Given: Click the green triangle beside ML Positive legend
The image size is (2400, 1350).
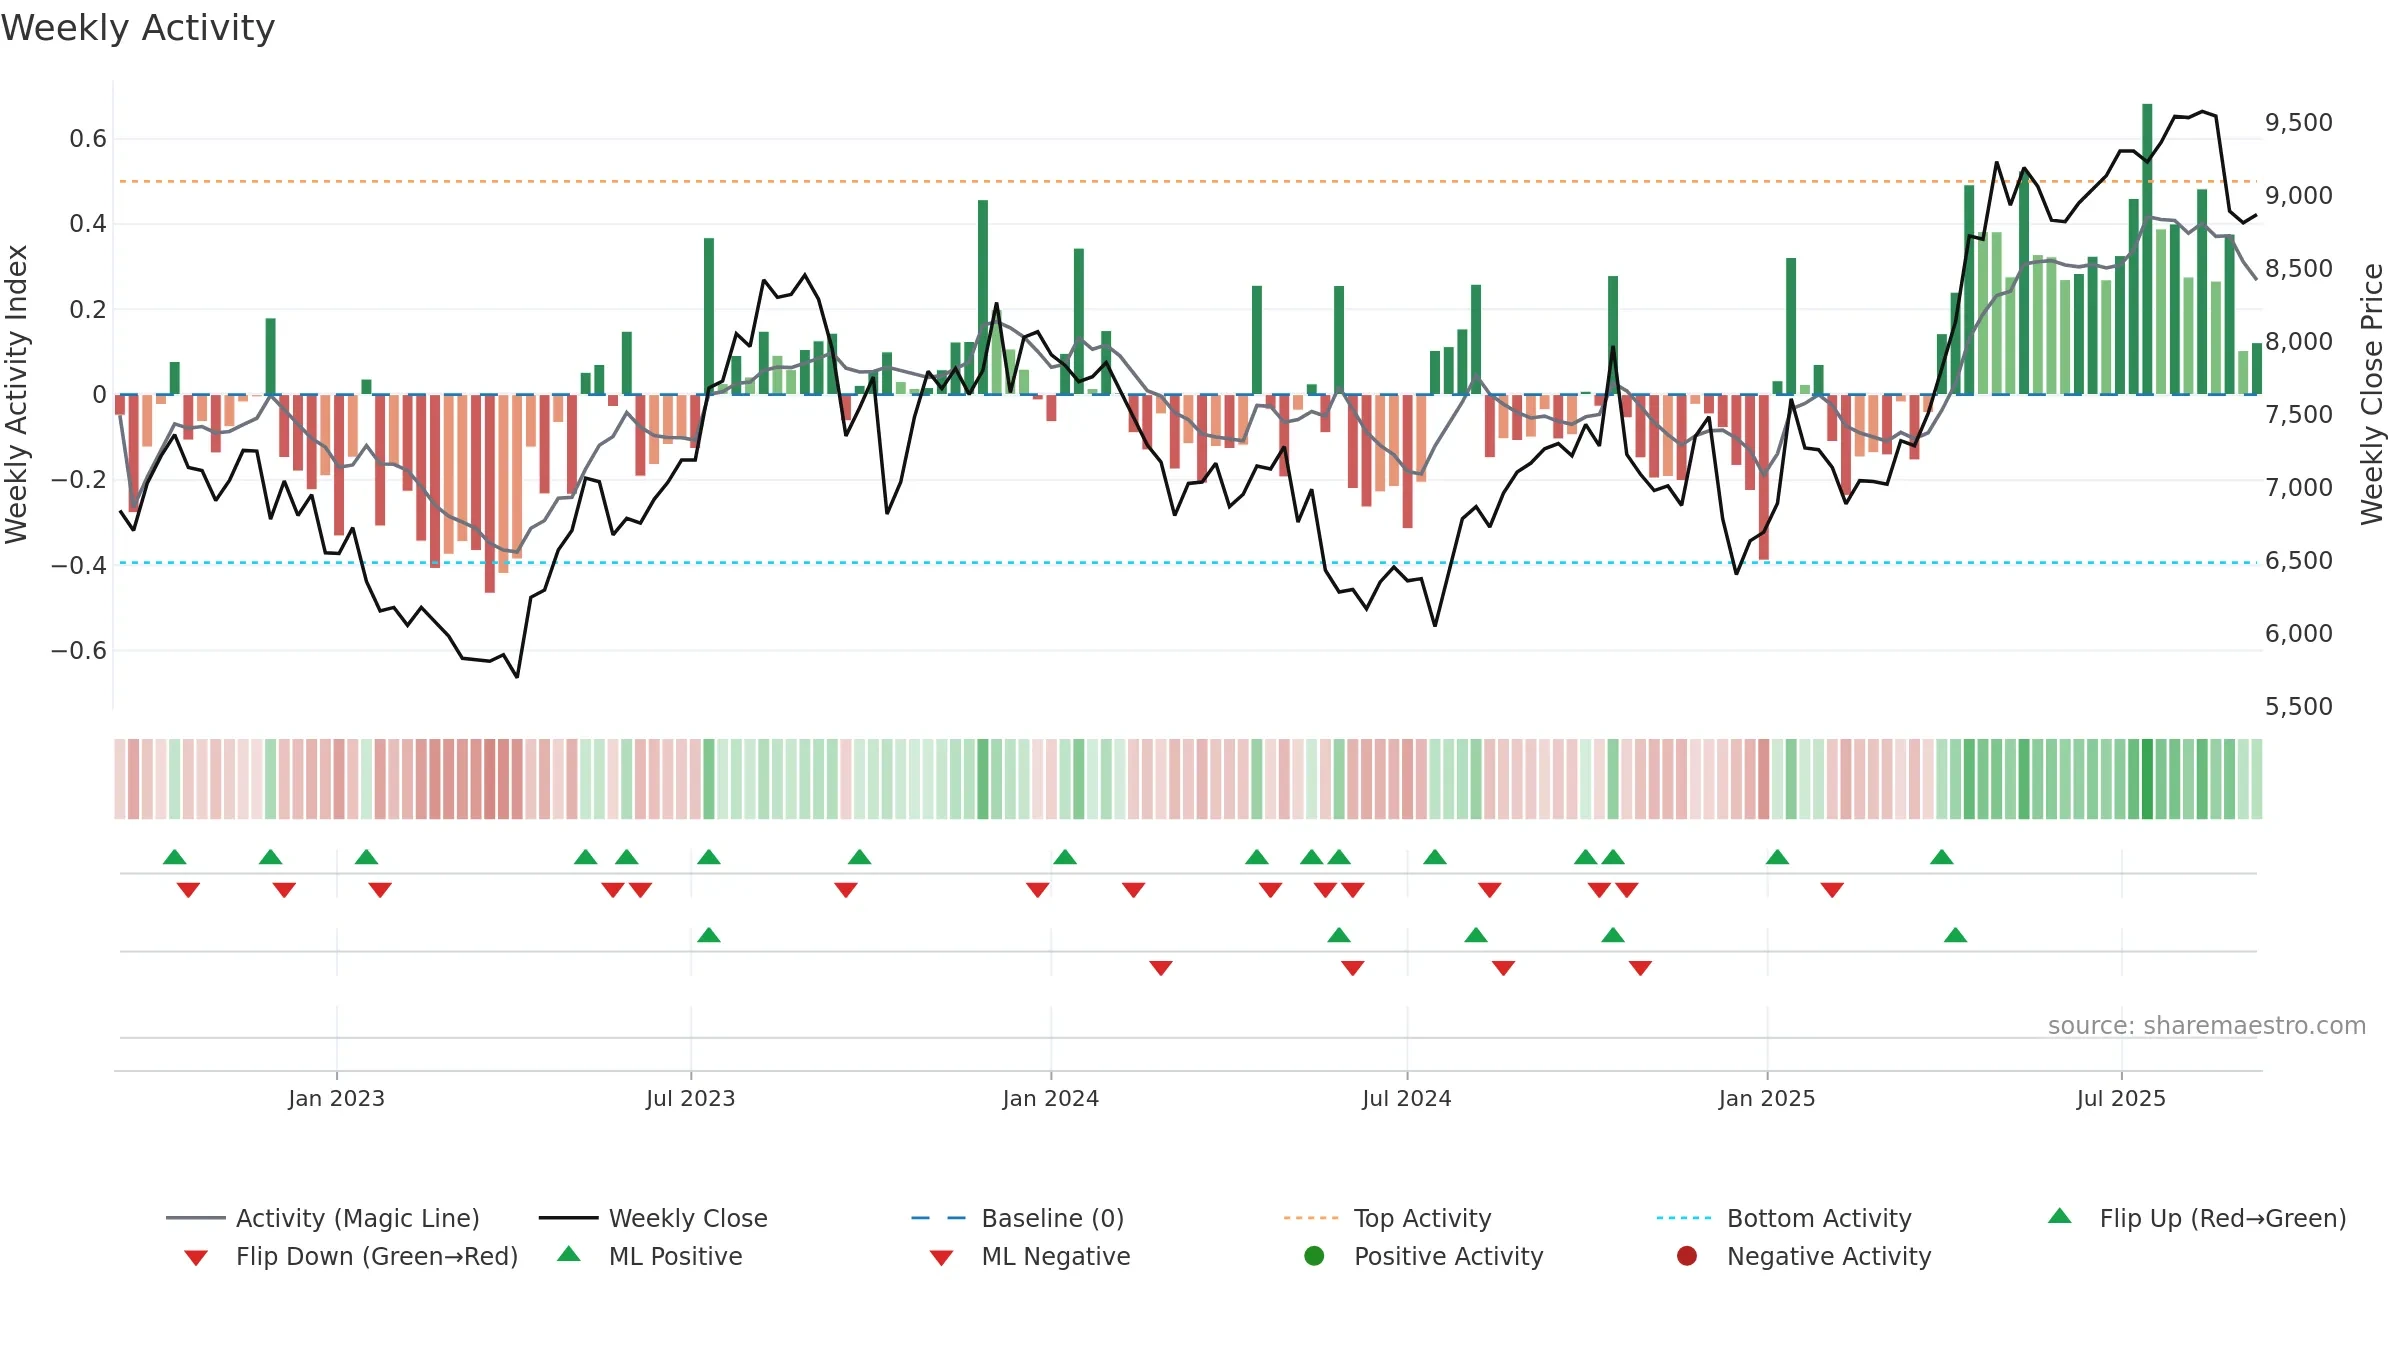Looking at the screenshot, I should pyautogui.click(x=569, y=1254).
